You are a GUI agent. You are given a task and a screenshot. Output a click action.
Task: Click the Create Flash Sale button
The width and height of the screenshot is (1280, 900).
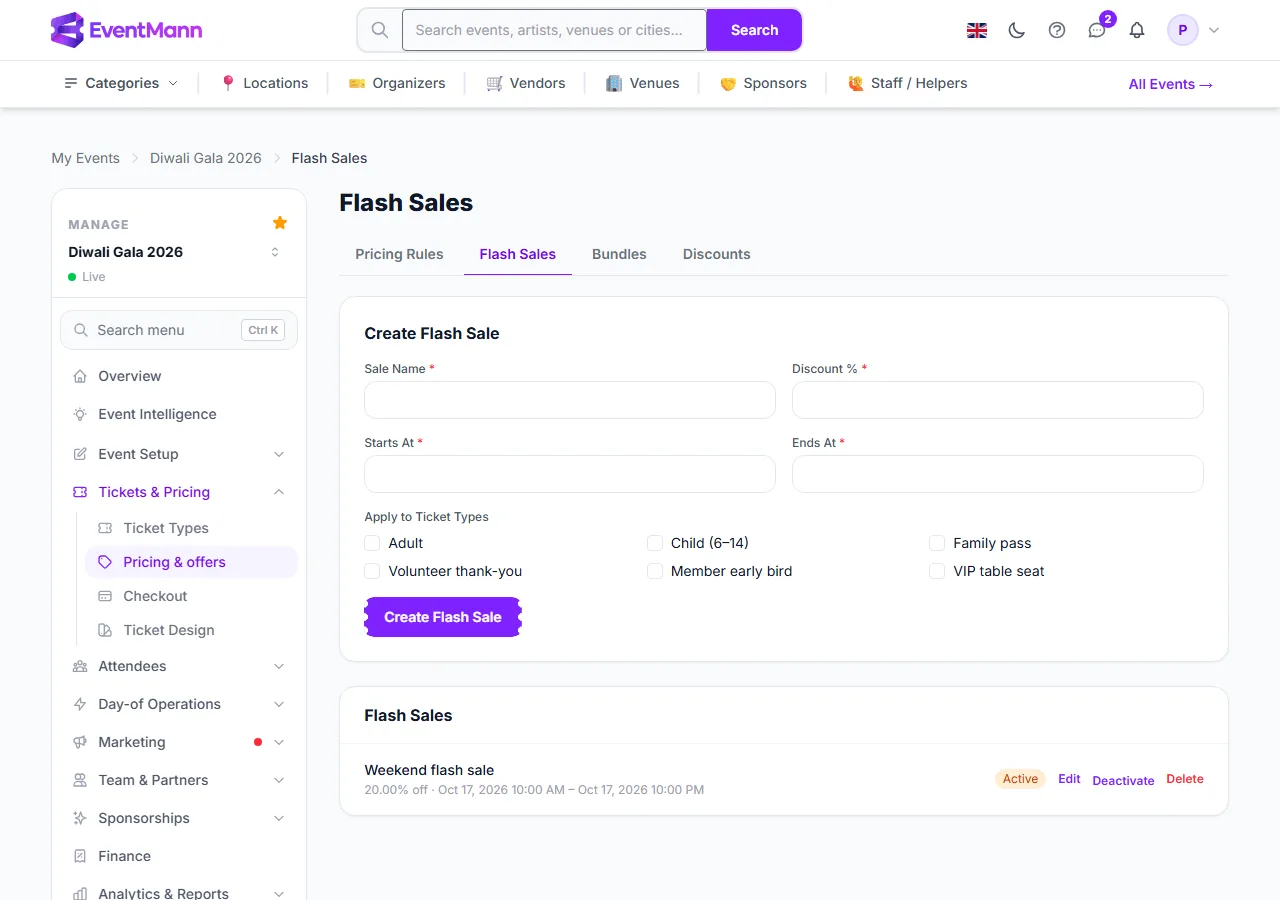click(x=443, y=617)
